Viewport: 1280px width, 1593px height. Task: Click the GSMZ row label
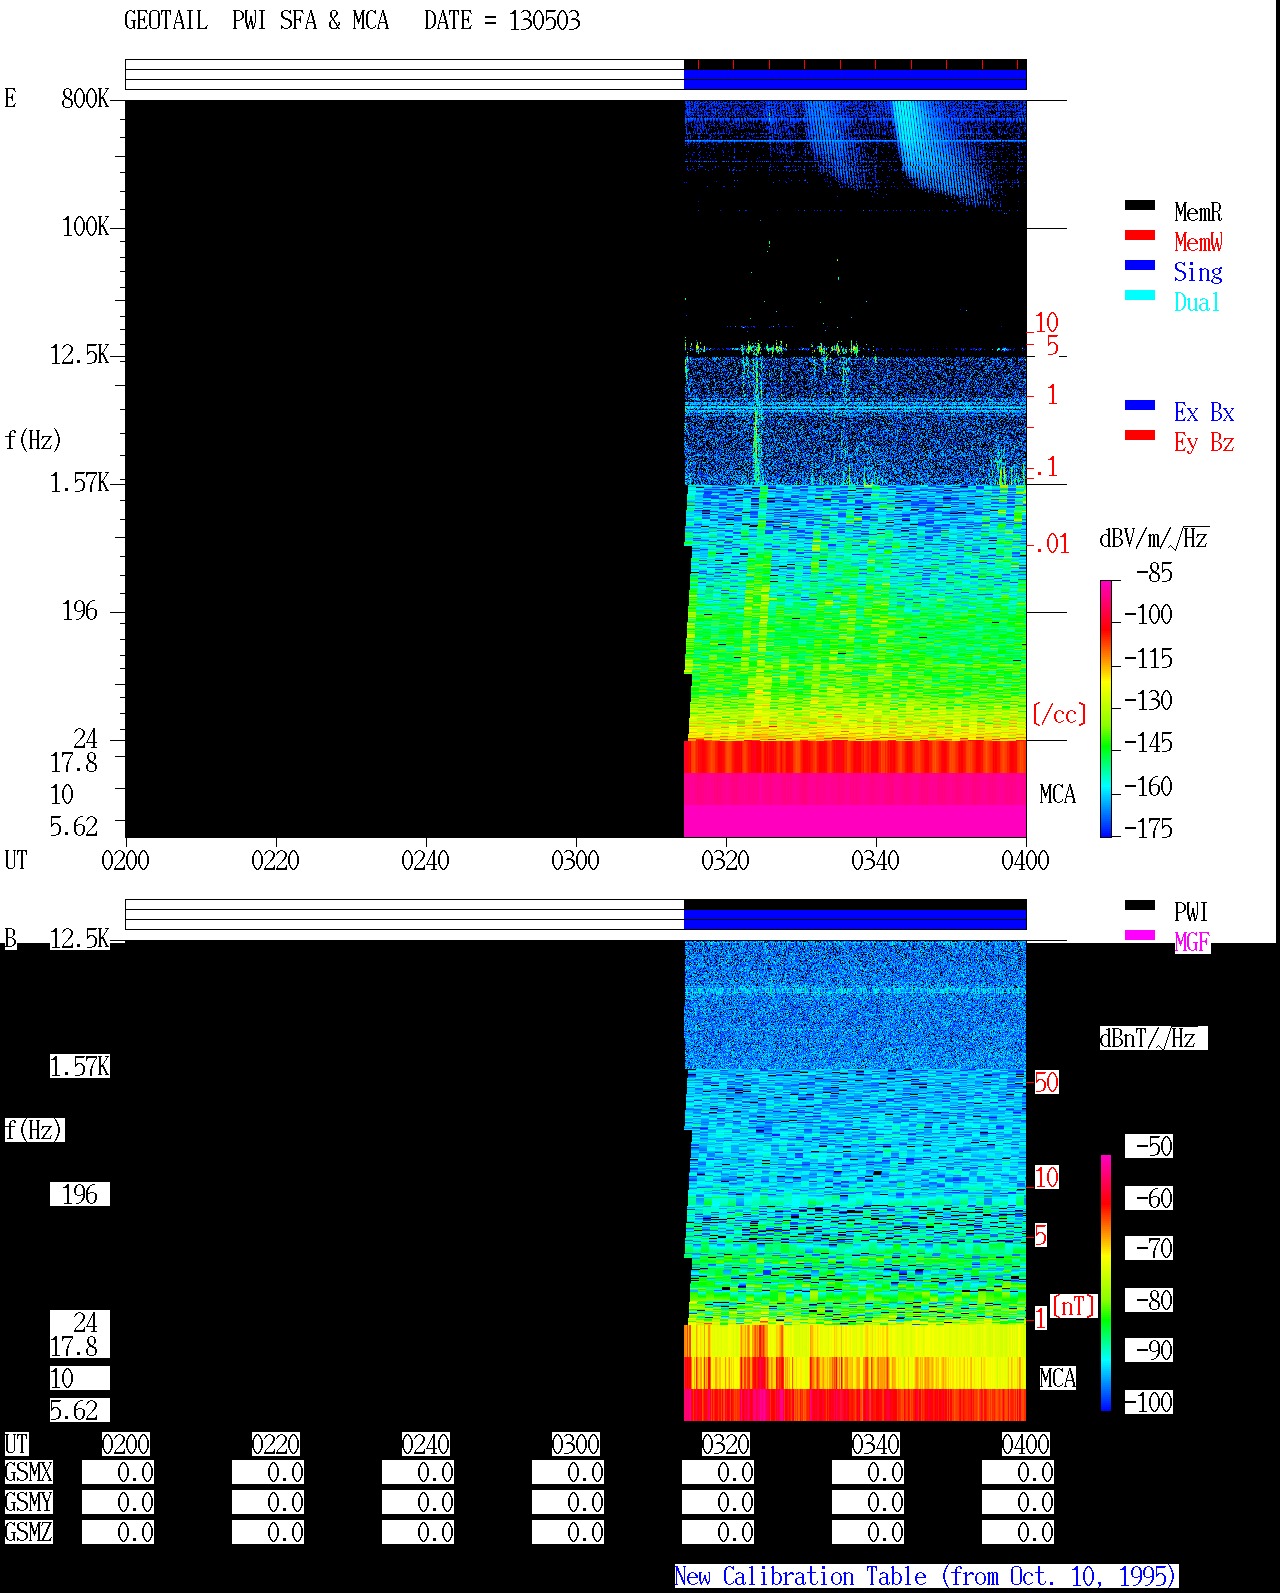click(28, 1532)
